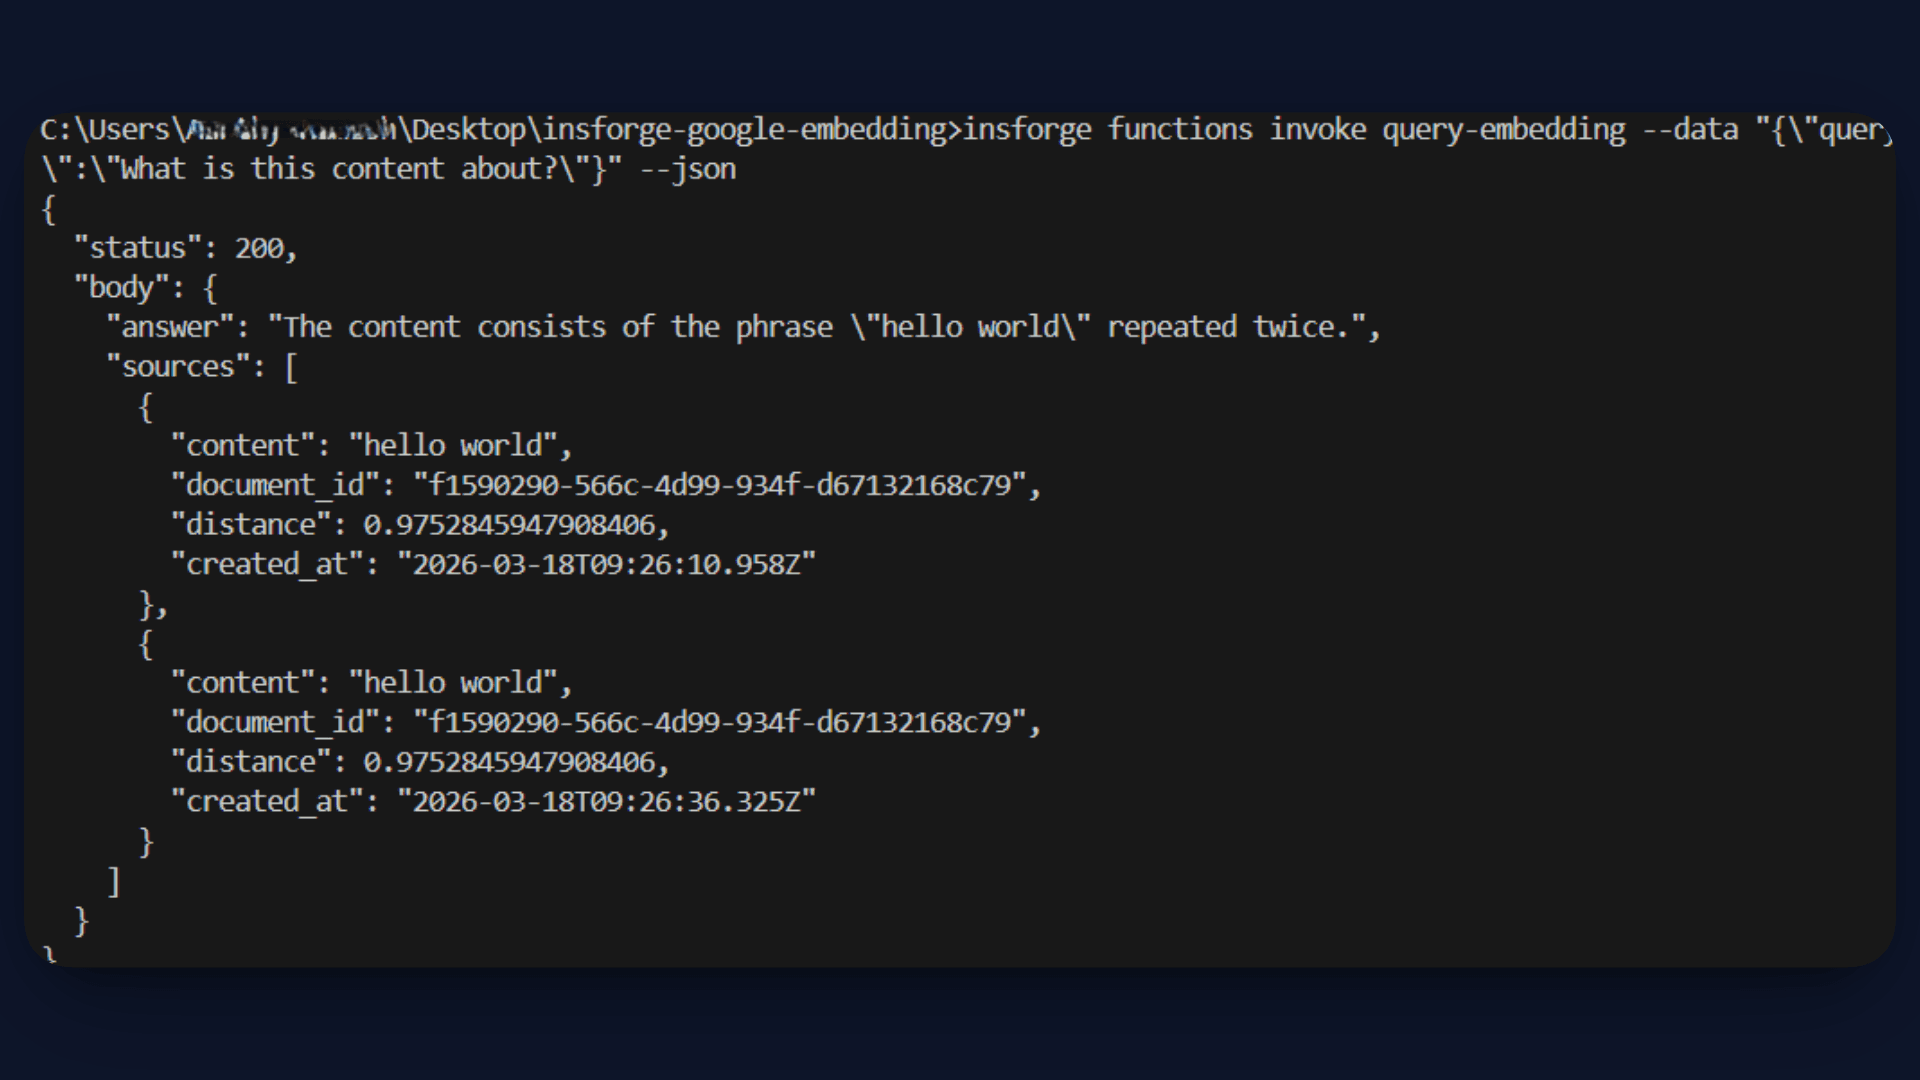This screenshot has height=1080, width=1920.
Task: Click the --data flag in the command
Action: coord(1690,130)
